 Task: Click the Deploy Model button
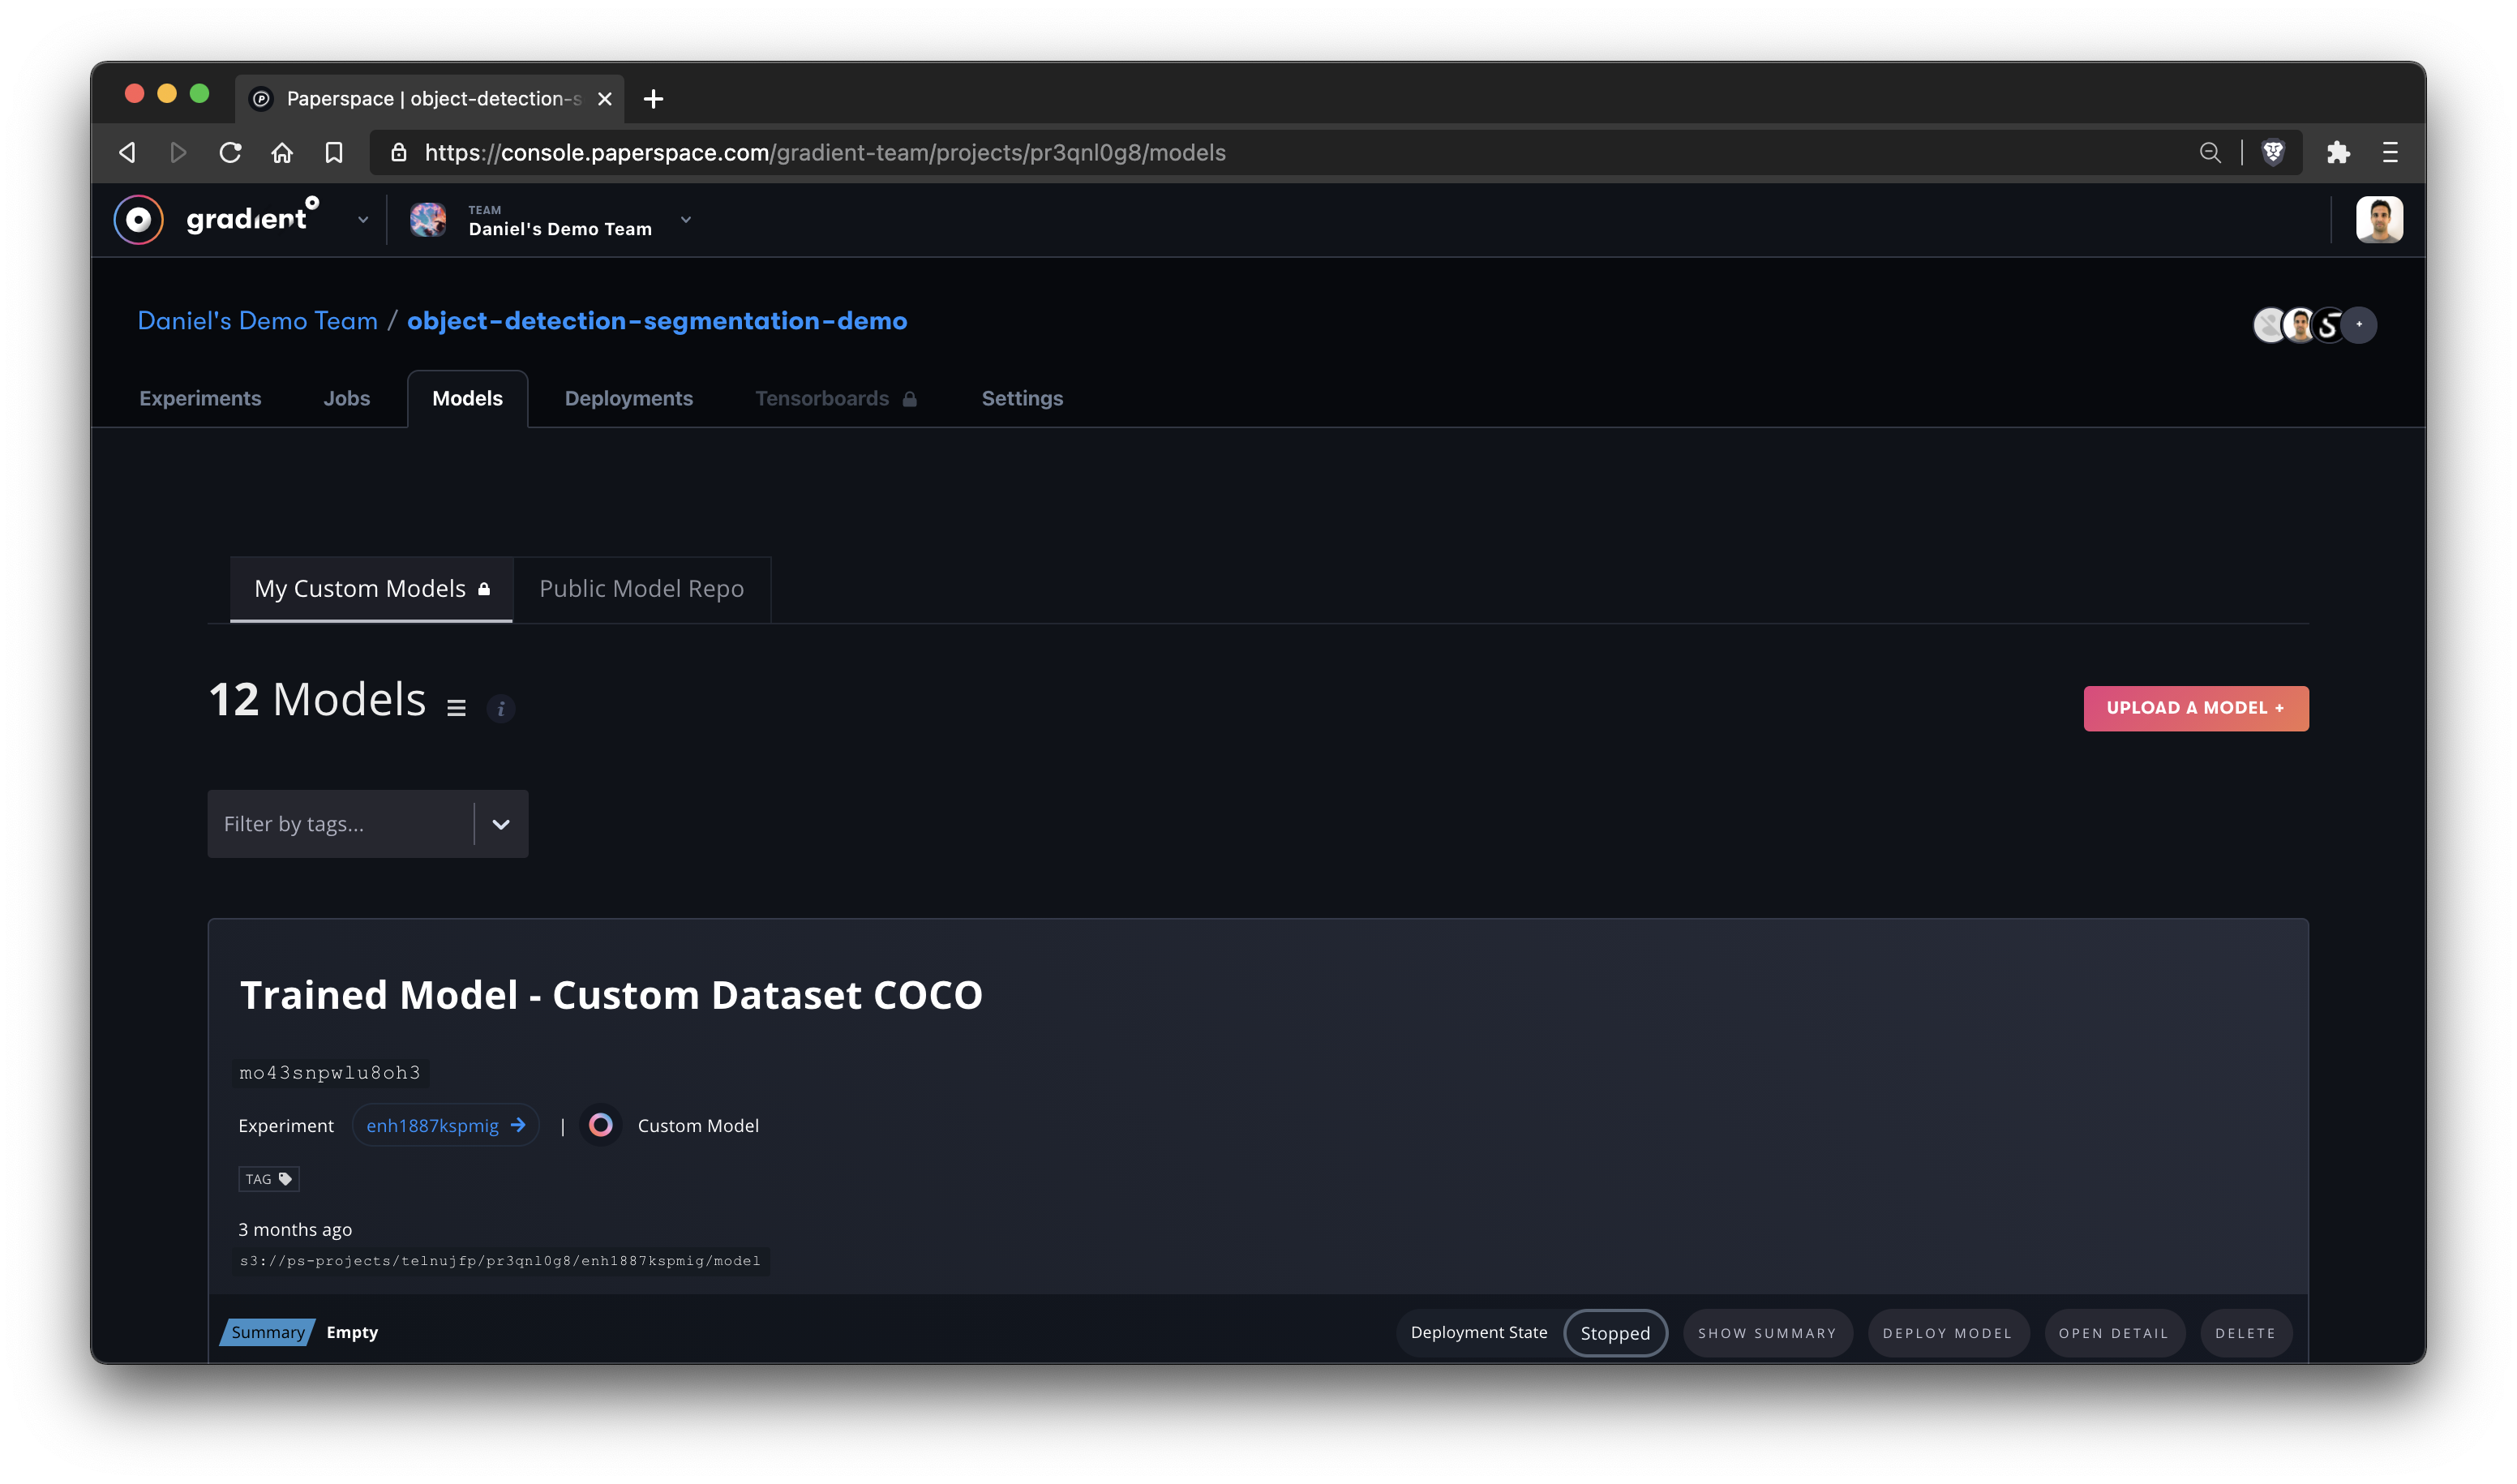(x=1946, y=1332)
